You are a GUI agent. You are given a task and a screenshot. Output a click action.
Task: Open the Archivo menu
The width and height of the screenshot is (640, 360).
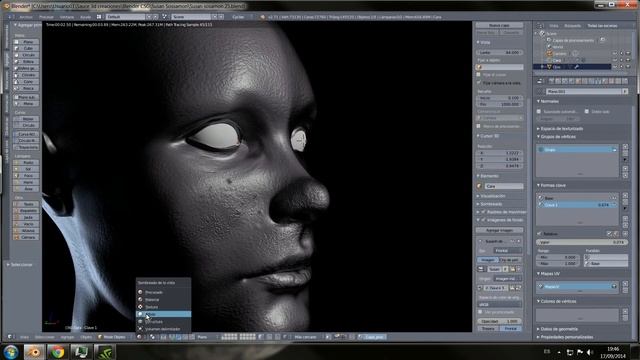coord(26,17)
